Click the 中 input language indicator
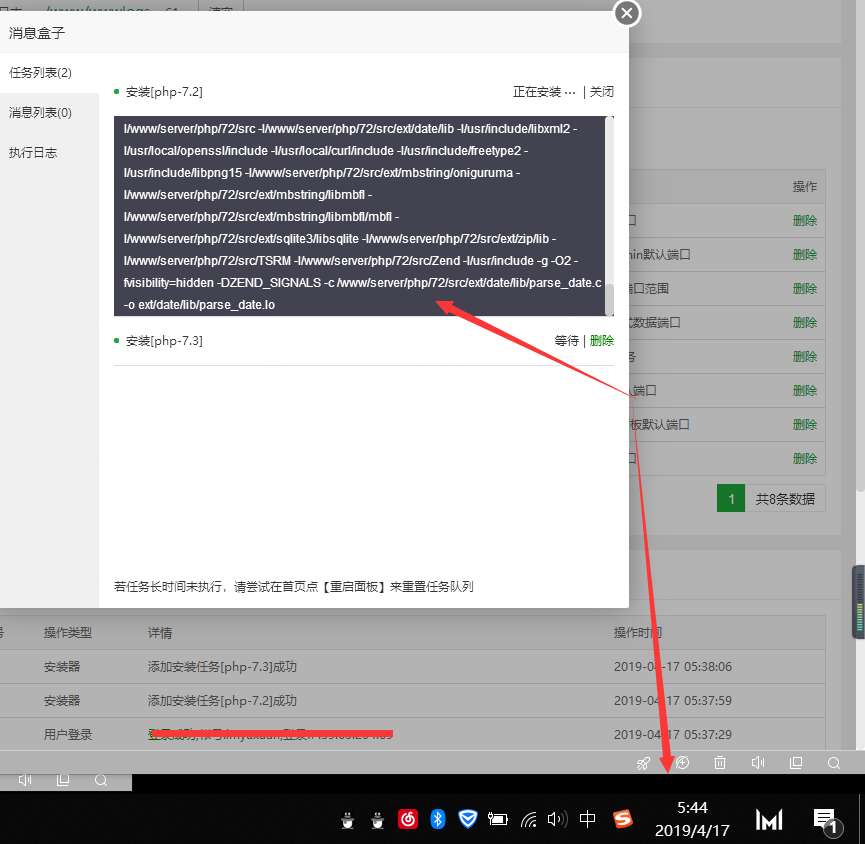 587,819
